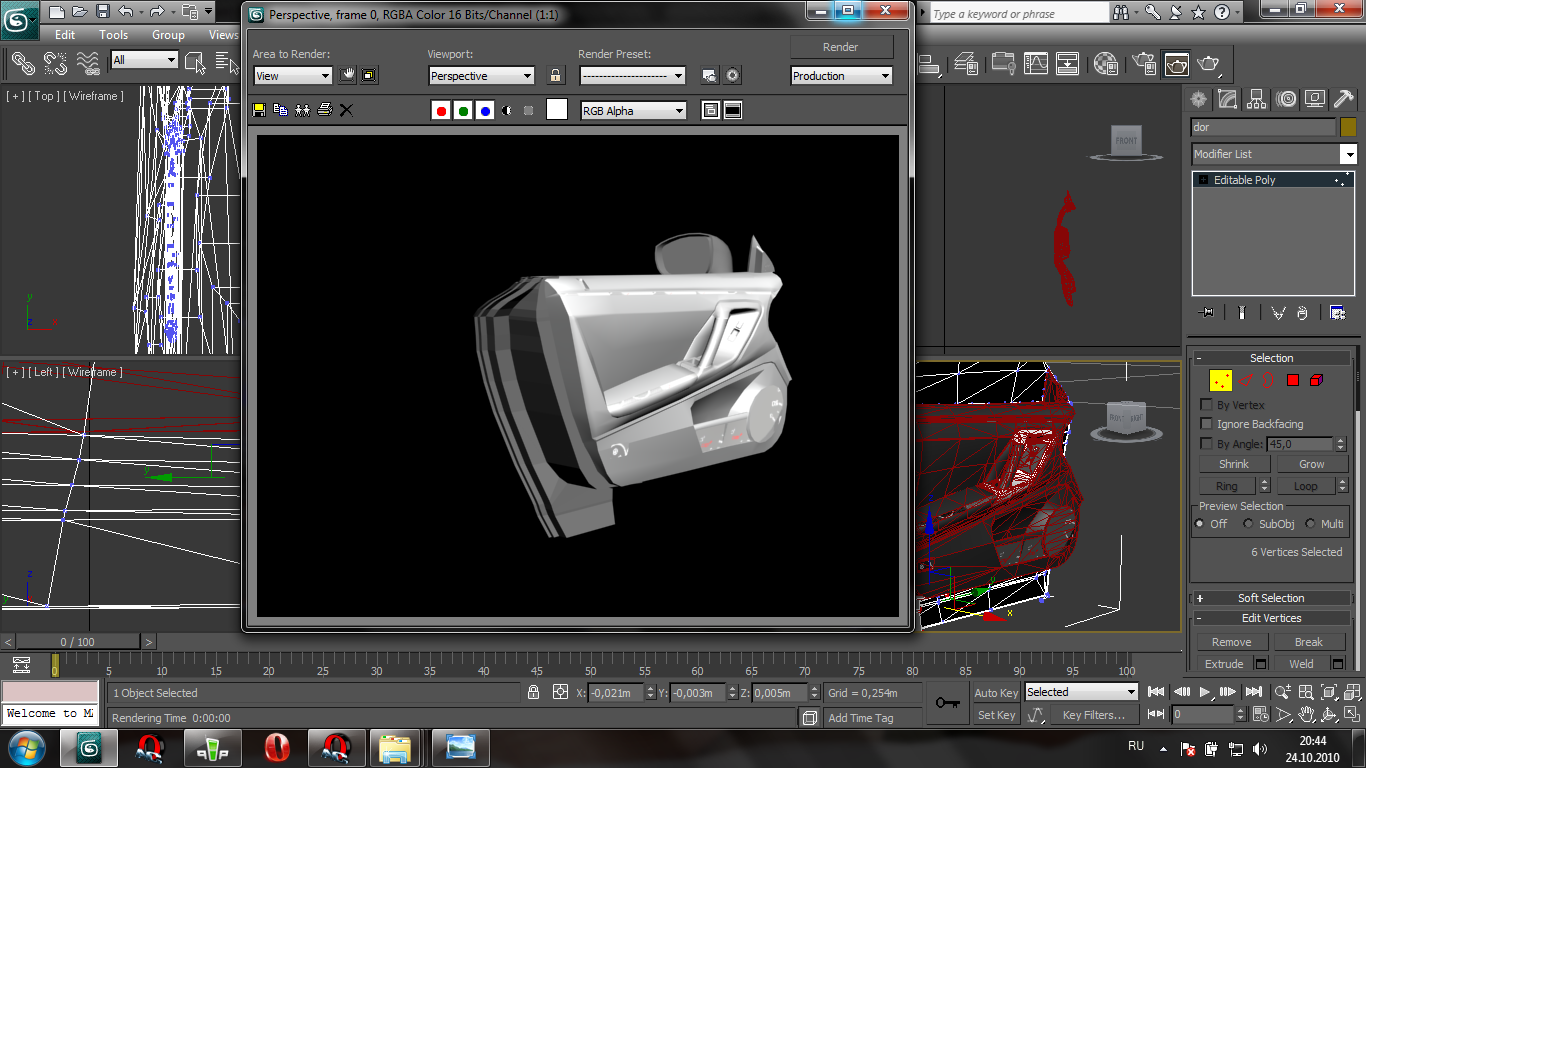This screenshot has width=1558, height=1058.
Task: Select Polygon sub-object level icon
Action: pos(1293,380)
